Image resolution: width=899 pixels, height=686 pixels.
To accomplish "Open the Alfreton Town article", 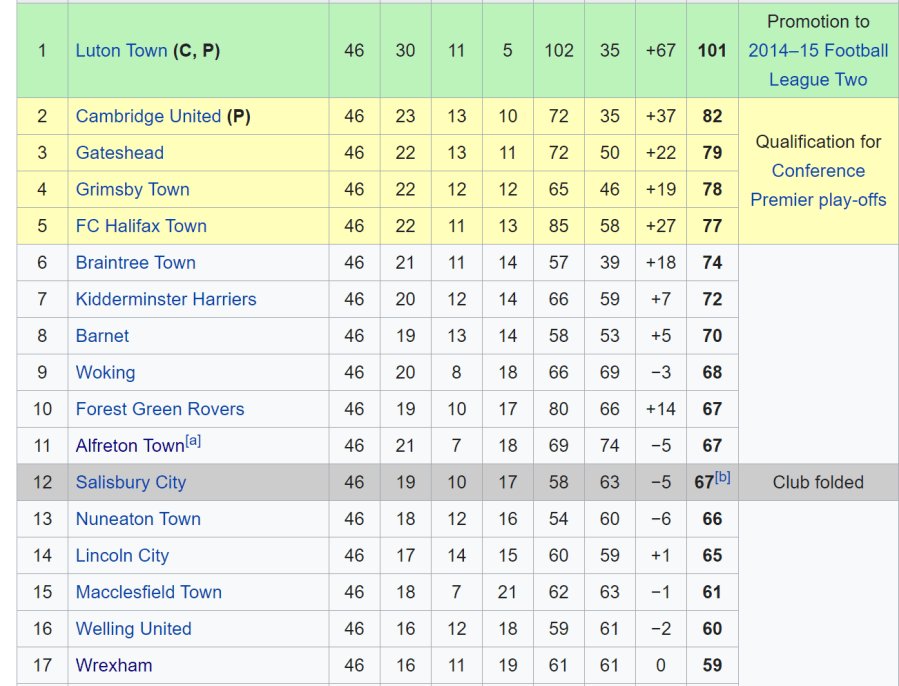I will point(127,445).
